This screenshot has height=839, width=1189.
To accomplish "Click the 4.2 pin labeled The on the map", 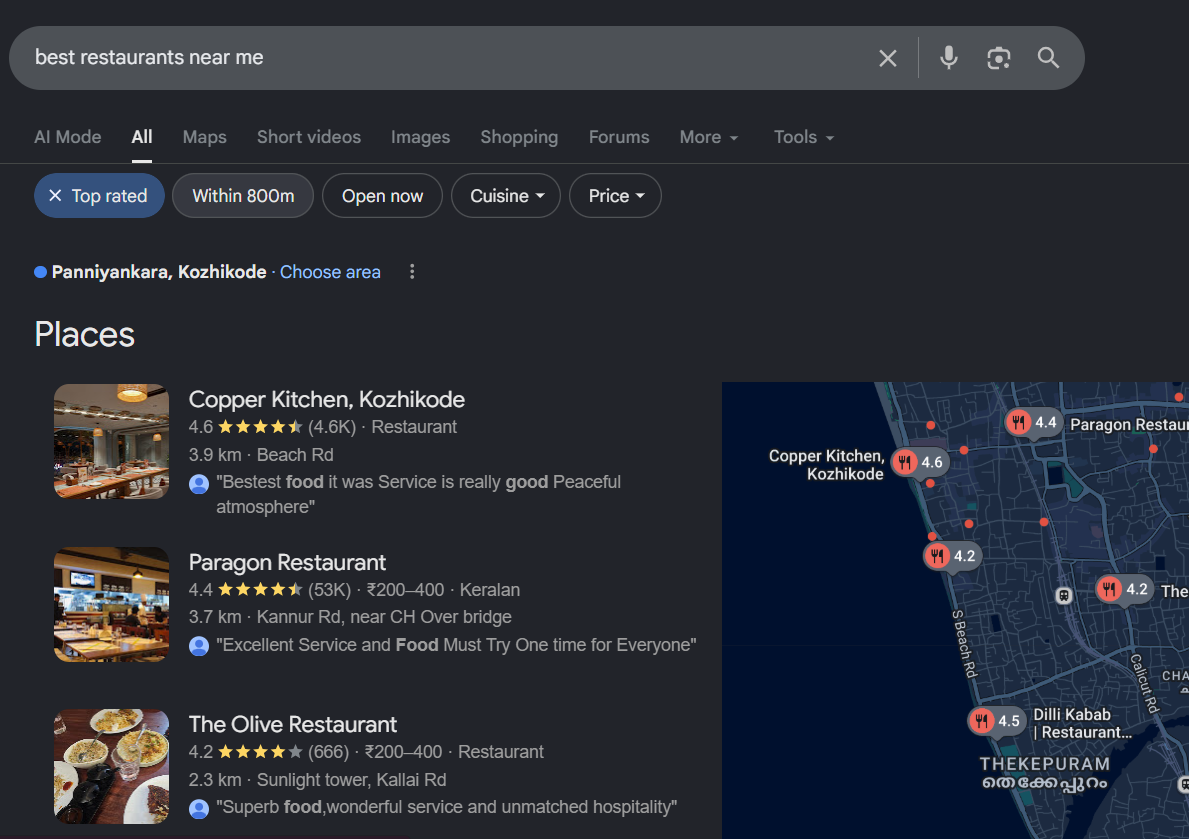I will point(1125,589).
